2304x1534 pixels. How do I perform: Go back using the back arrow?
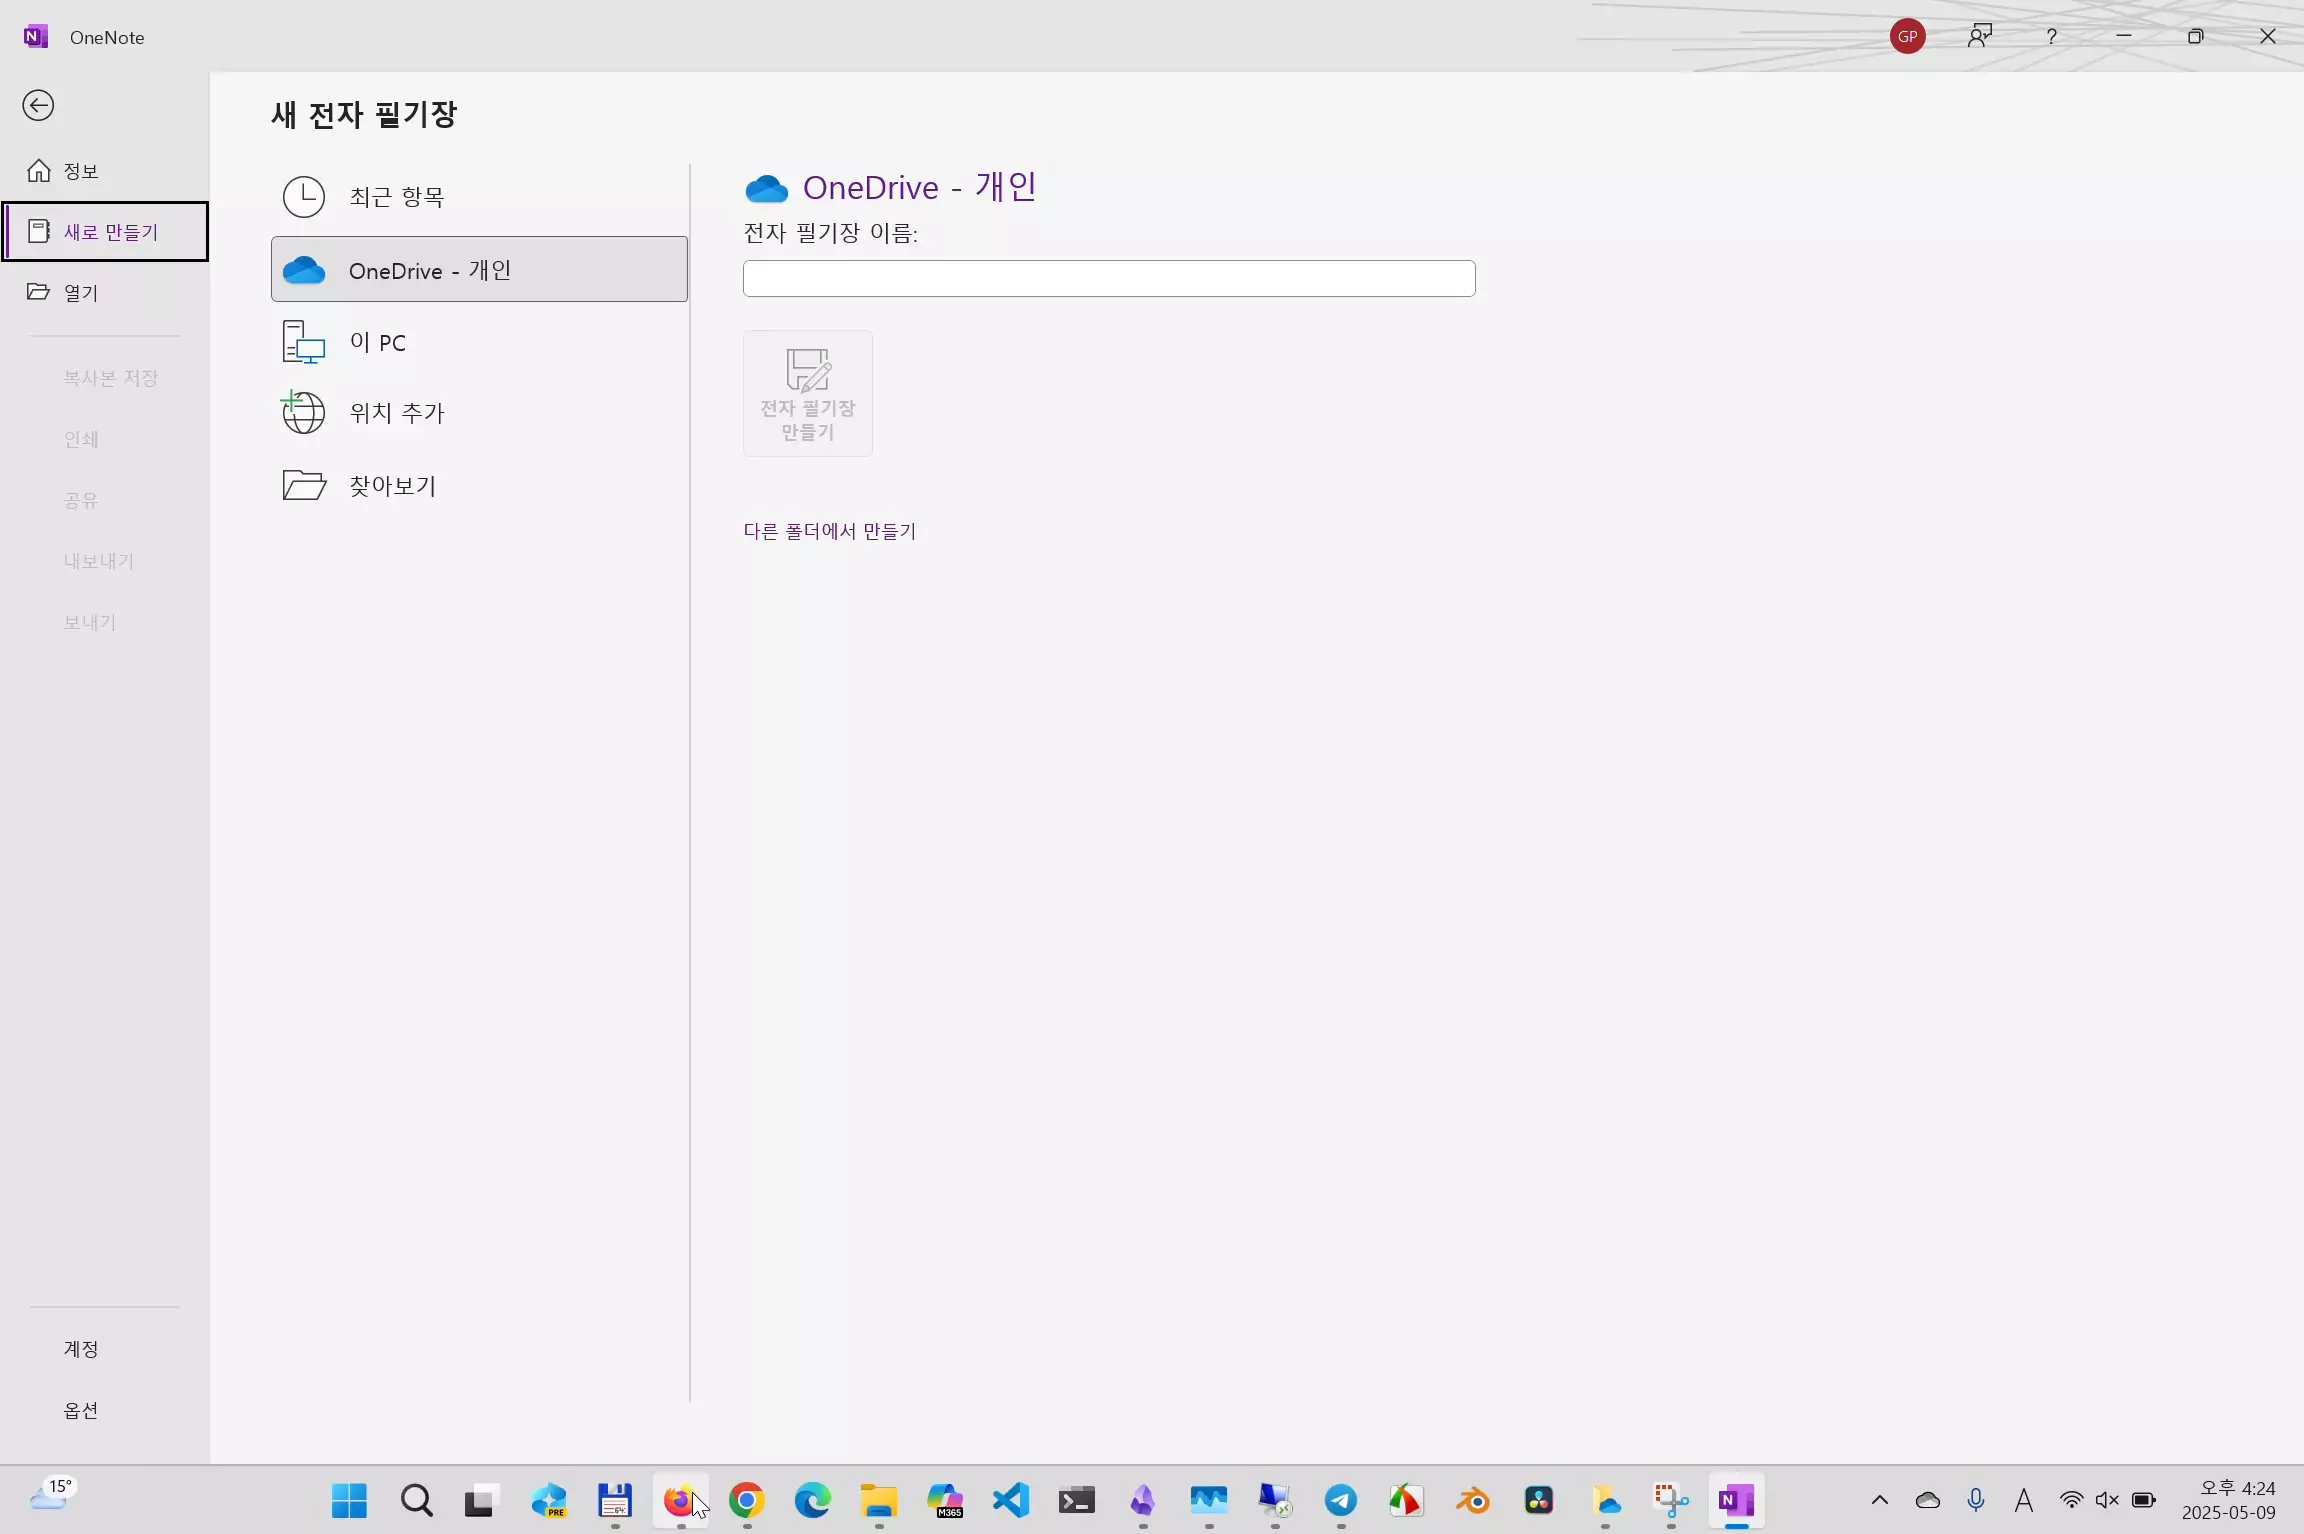pyautogui.click(x=38, y=105)
